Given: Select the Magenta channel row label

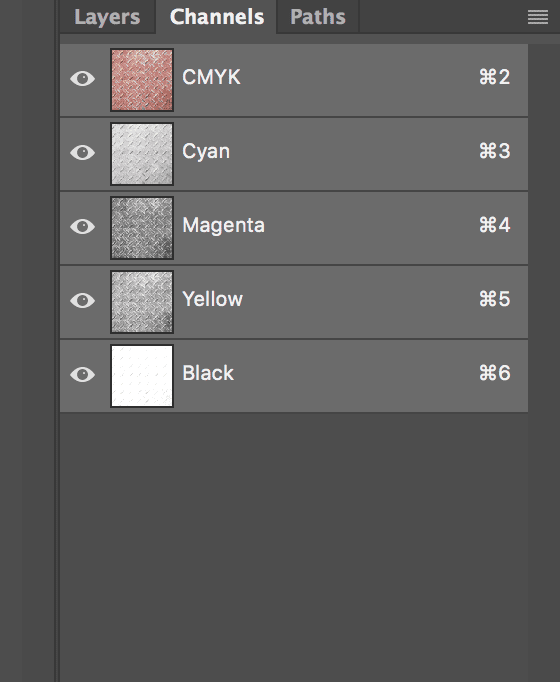Looking at the screenshot, I should coord(223,225).
